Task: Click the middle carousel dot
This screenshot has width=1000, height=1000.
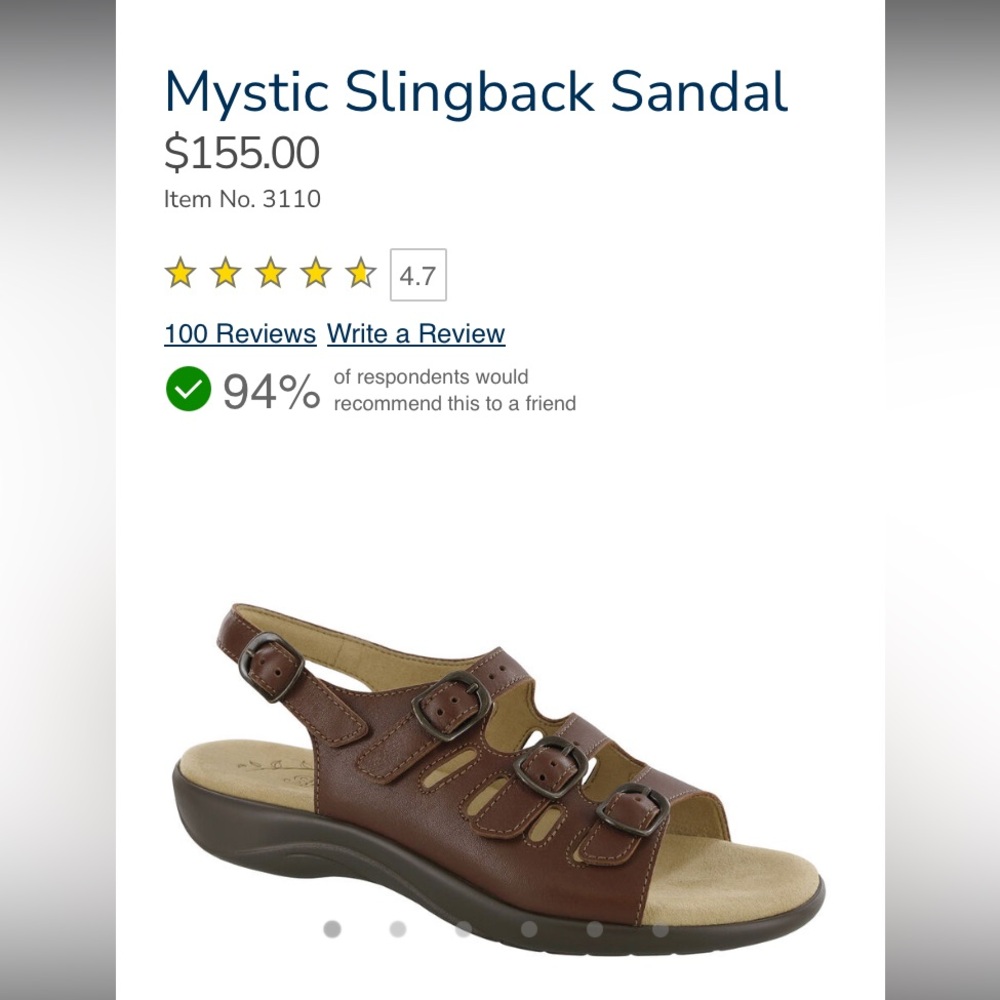Action: click(x=462, y=929)
